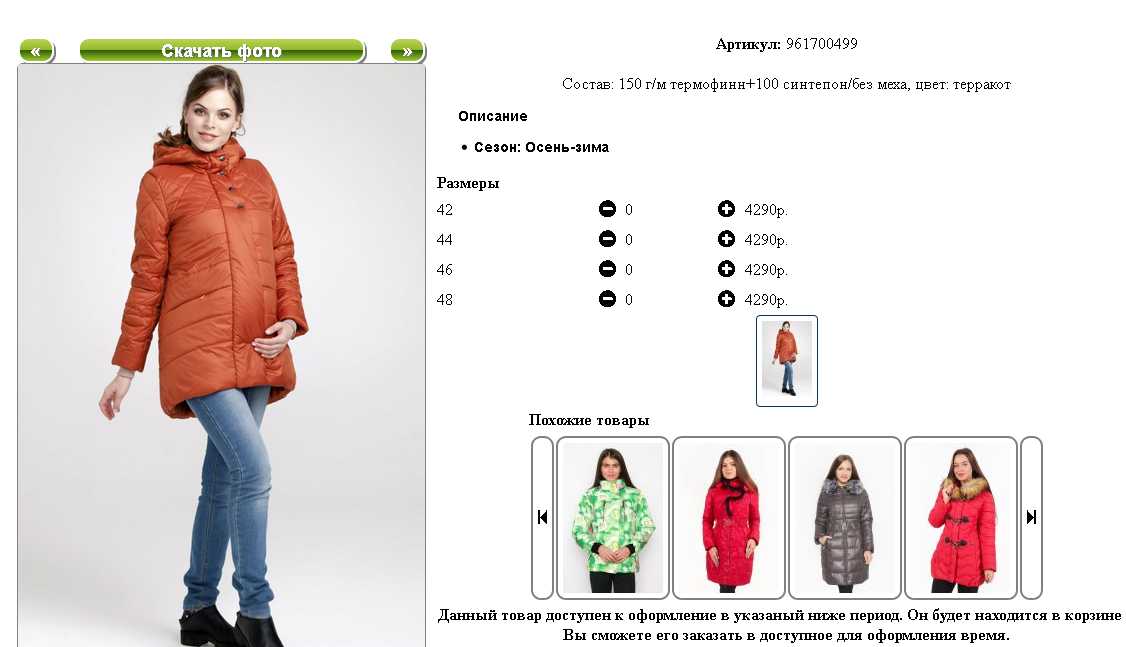Open the green patterned jacket product

click(613, 518)
